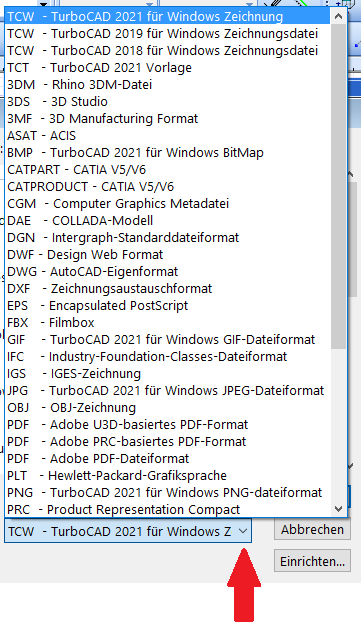Select GIF-Dateiformat entry in list
Viewport: 361px width, 629px height.
pos(168,340)
